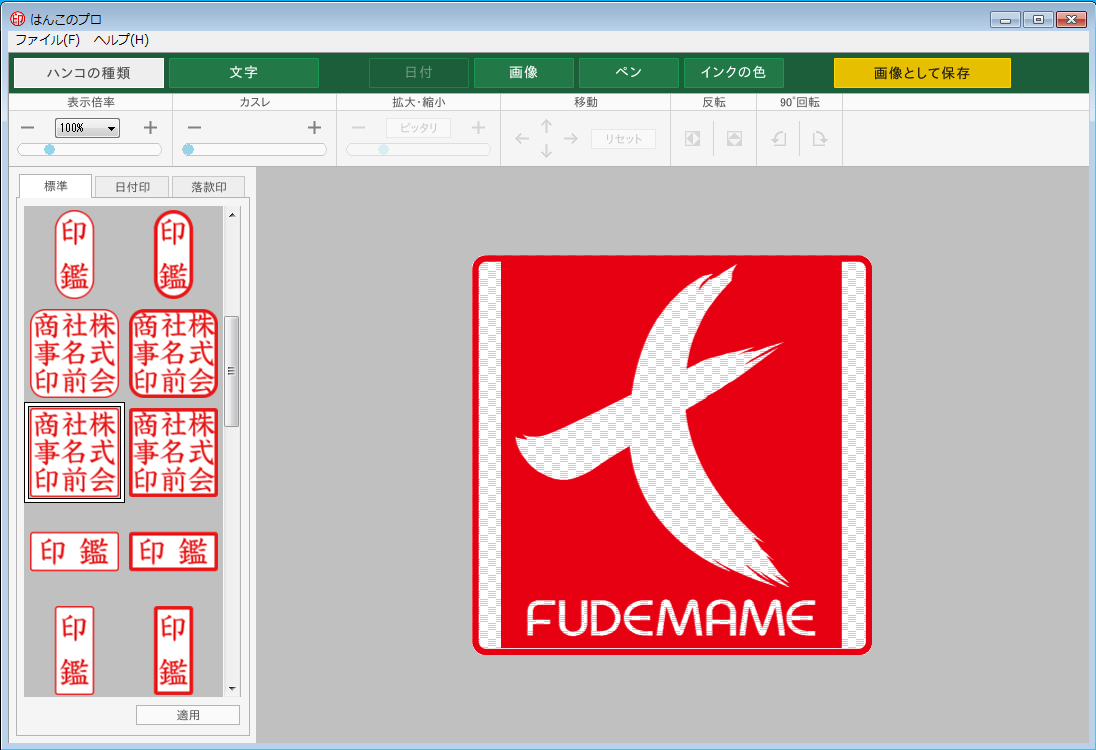The height and width of the screenshot is (750, 1096).
Task: Increase カスレ with the plus icon
Action: point(314,128)
